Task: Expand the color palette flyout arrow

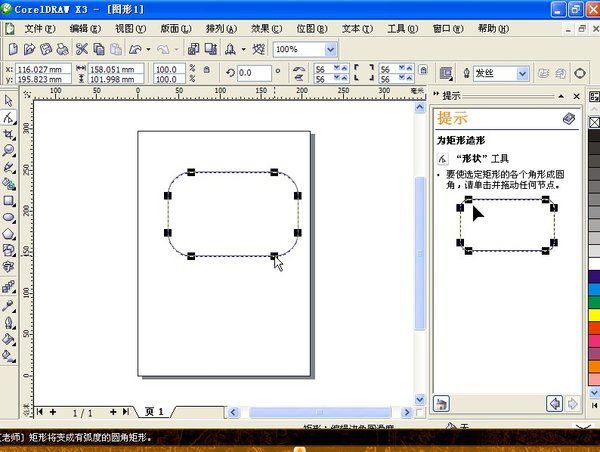Action: pyautogui.click(x=593, y=405)
